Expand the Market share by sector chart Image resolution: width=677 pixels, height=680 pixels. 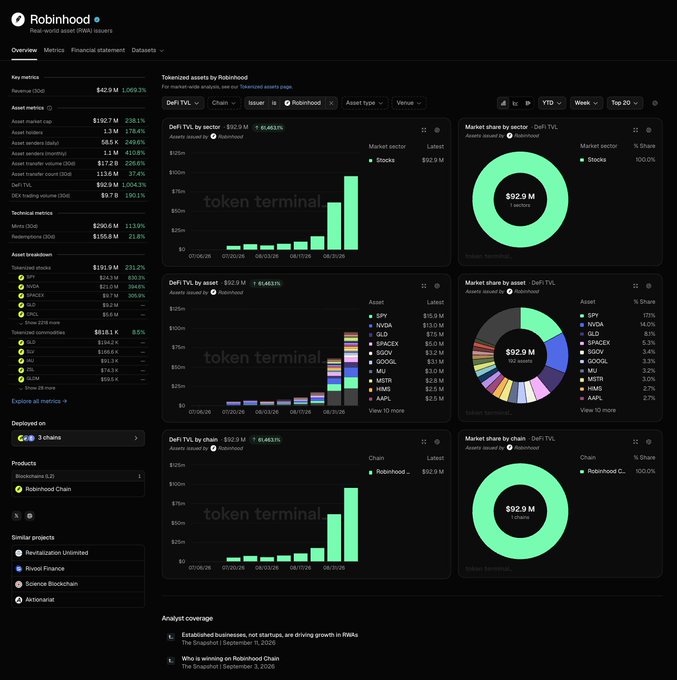click(x=635, y=130)
